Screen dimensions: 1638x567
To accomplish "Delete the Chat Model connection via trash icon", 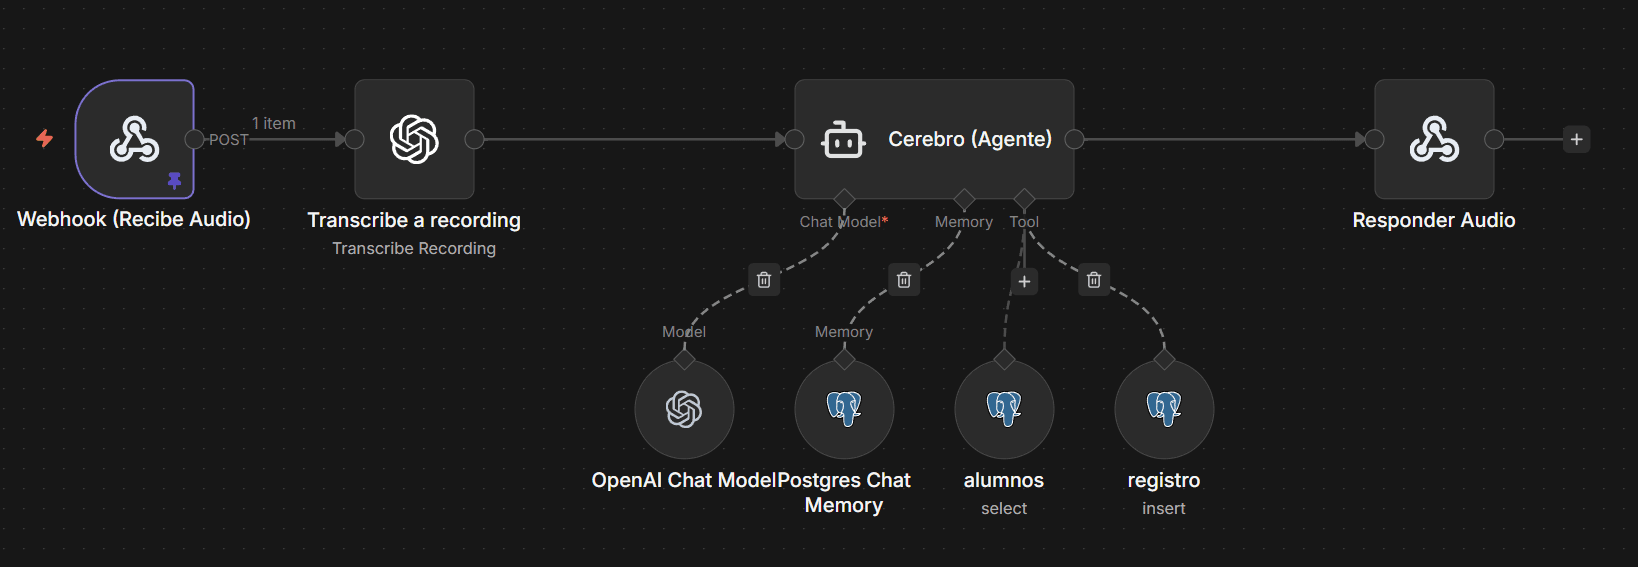I will pyautogui.click(x=764, y=280).
